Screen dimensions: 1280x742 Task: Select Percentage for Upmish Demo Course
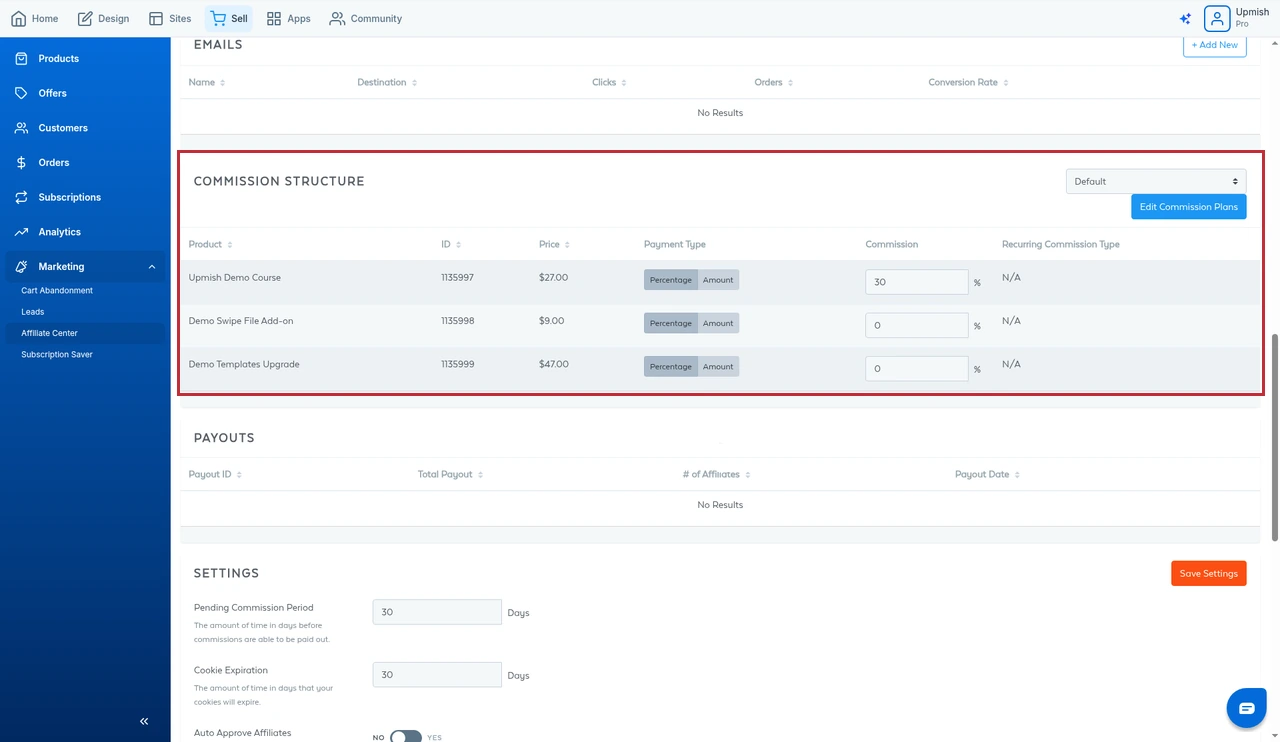coord(671,280)
